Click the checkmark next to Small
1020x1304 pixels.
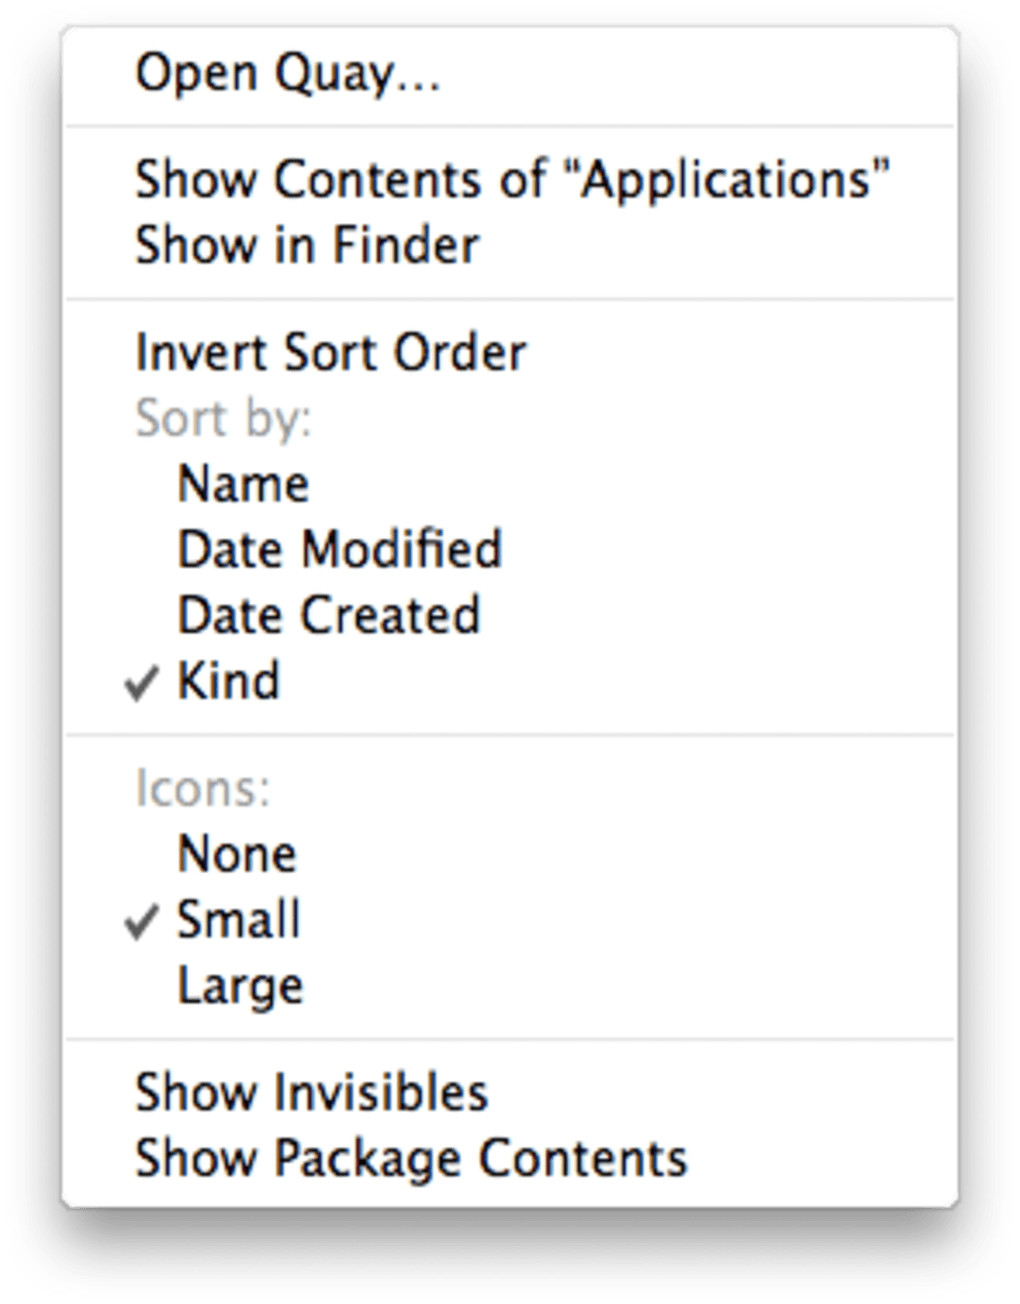pos(142,921)
